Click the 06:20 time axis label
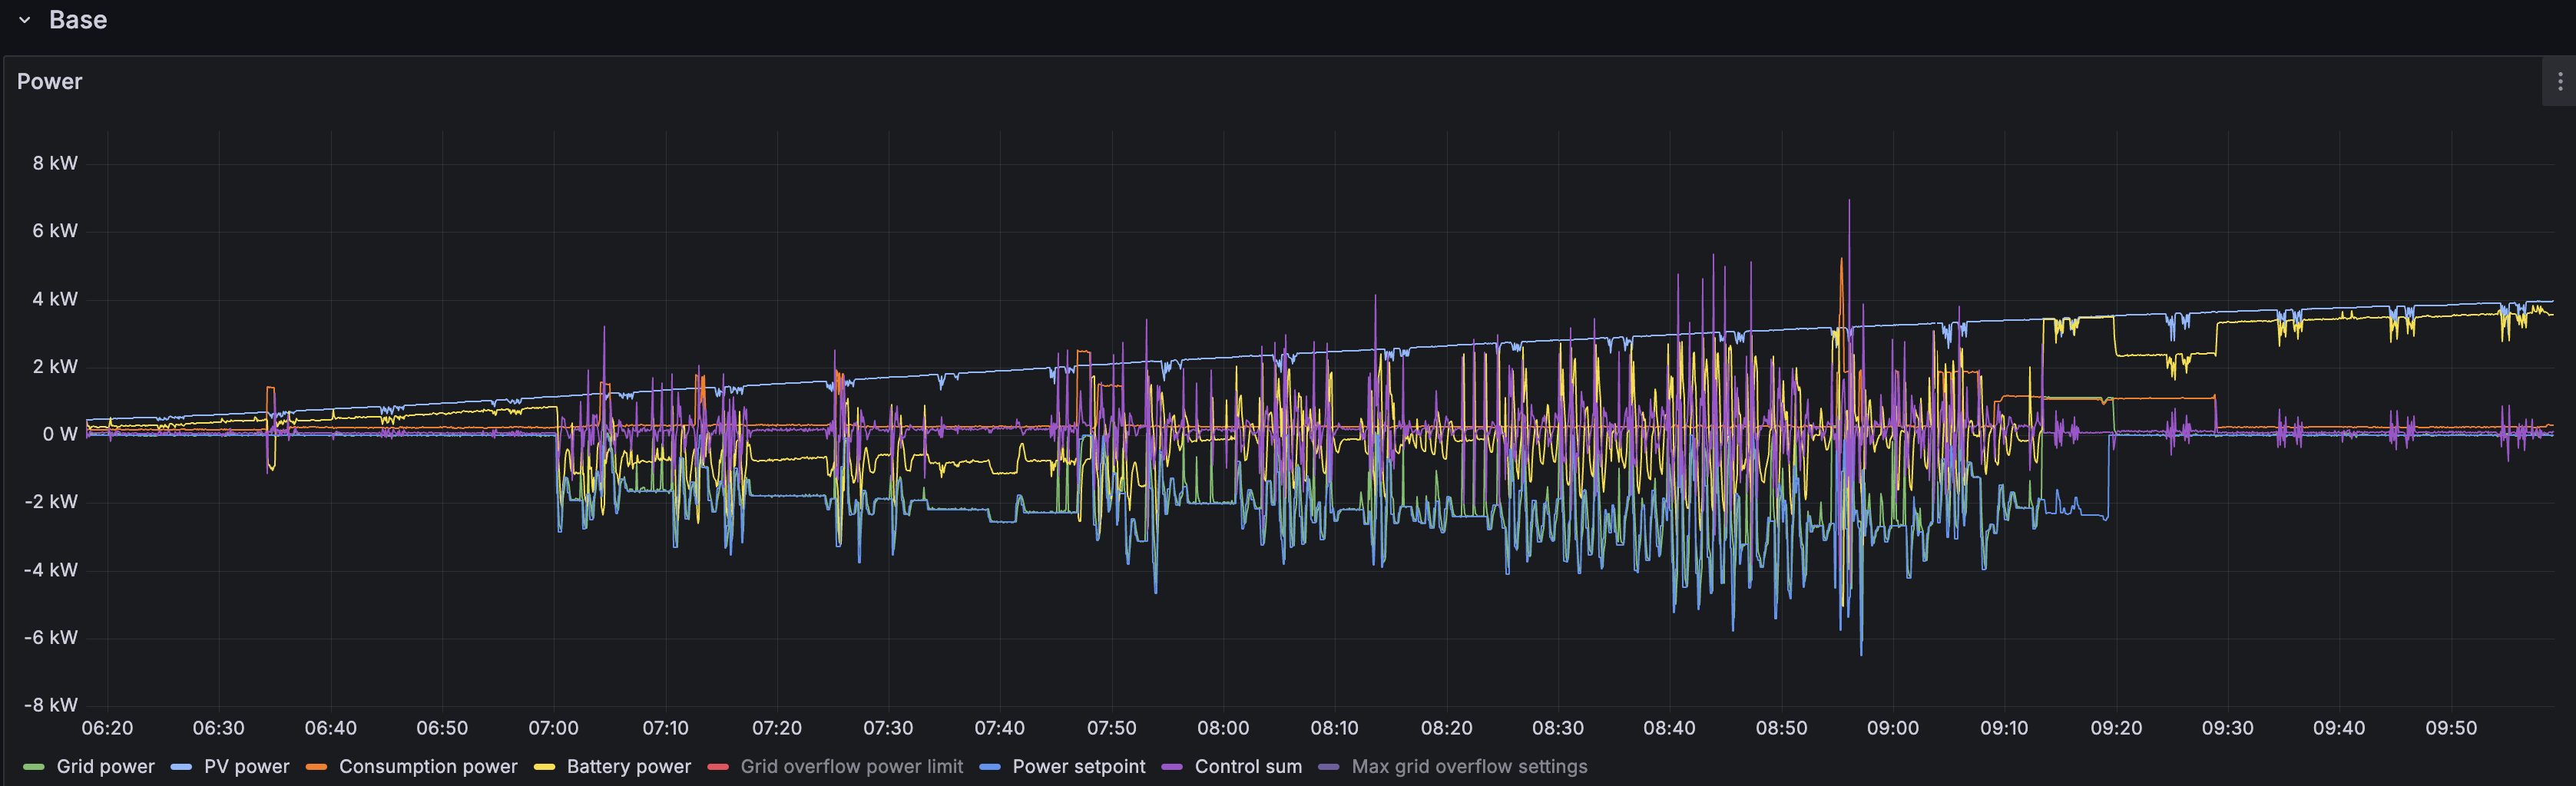 click(x=107, y=729)
